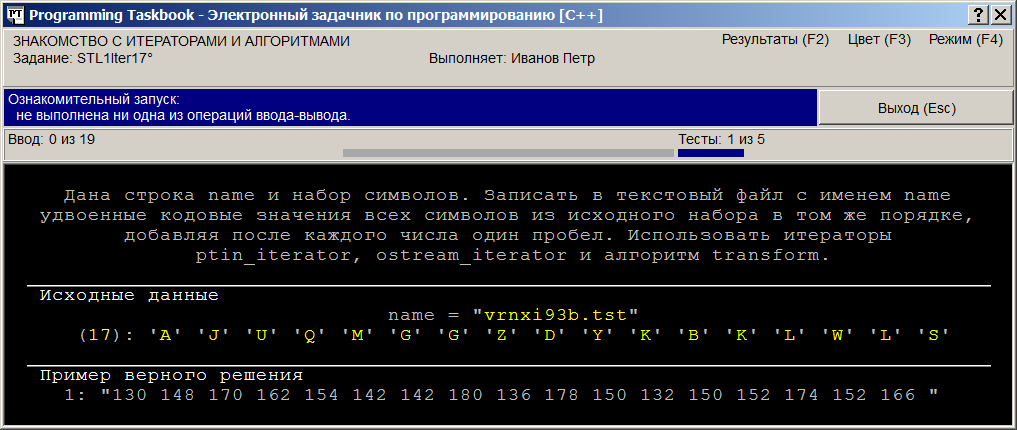Click the Пример верного решения section label
The height and width of the screenshot is (430, 1017).
tap(171, 375)
